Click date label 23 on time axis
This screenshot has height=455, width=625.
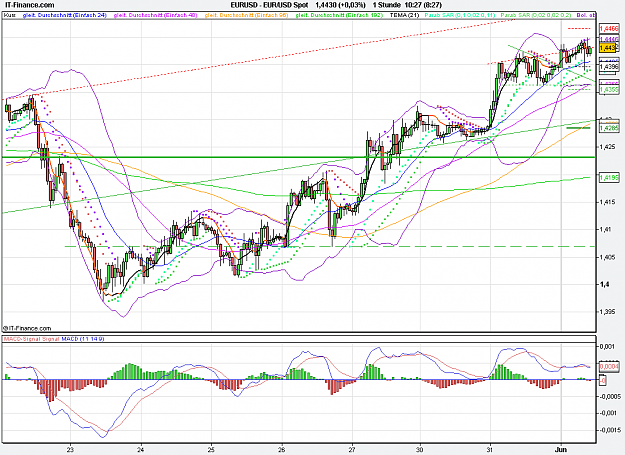tap(71, 449)
